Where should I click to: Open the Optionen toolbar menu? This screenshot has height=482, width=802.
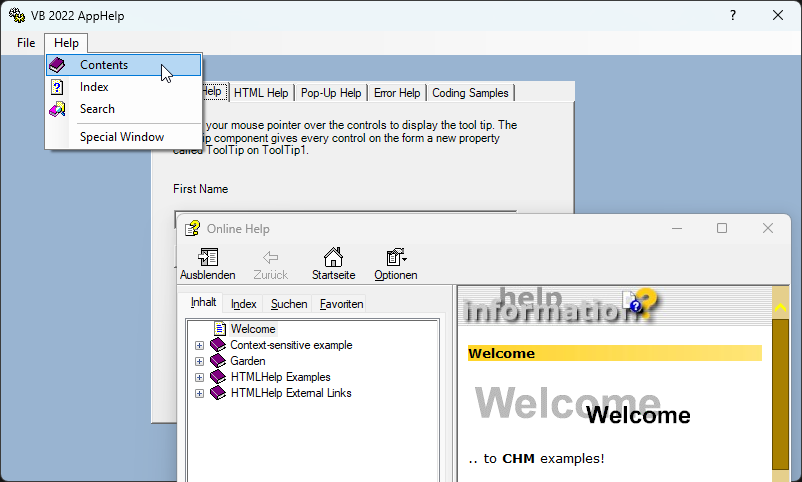(396, 264)
